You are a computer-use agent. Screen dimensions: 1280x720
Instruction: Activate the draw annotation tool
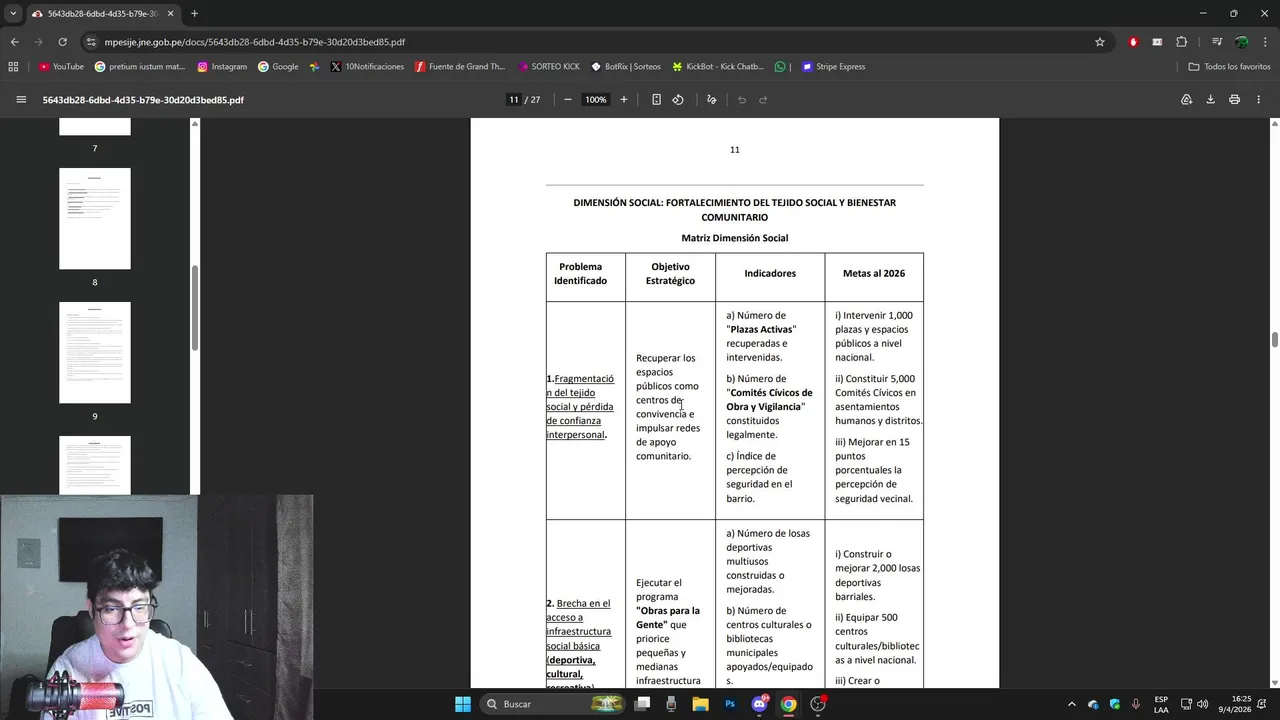(x=712, y=100)
